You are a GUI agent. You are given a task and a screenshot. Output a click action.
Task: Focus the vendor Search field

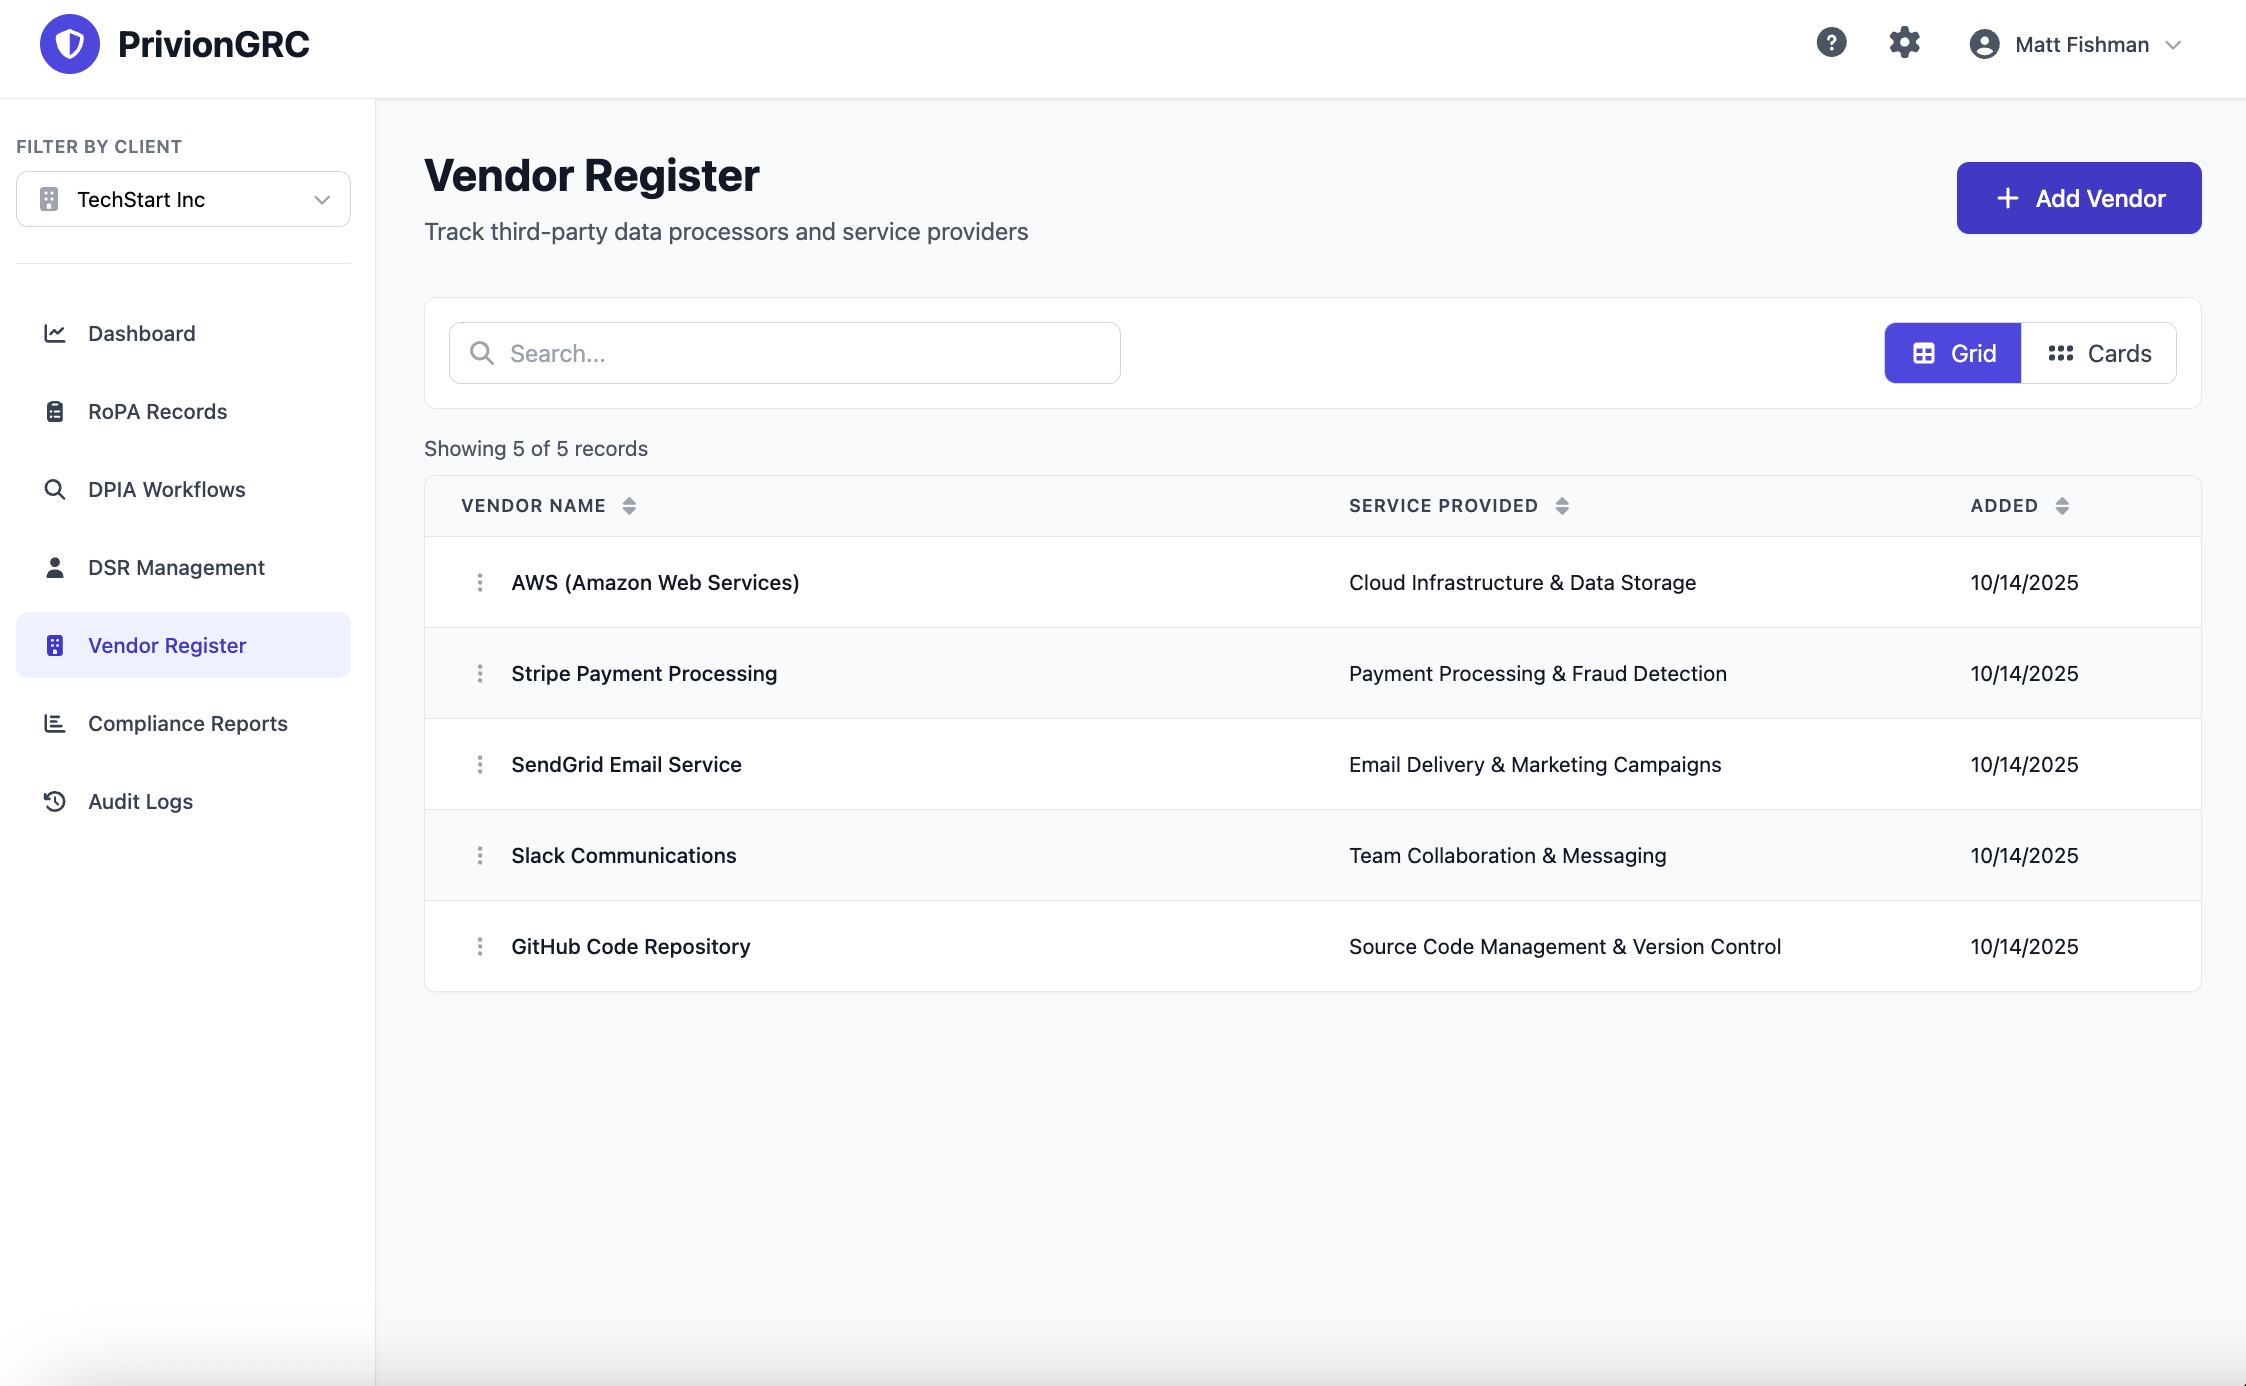tap(785, 353)
